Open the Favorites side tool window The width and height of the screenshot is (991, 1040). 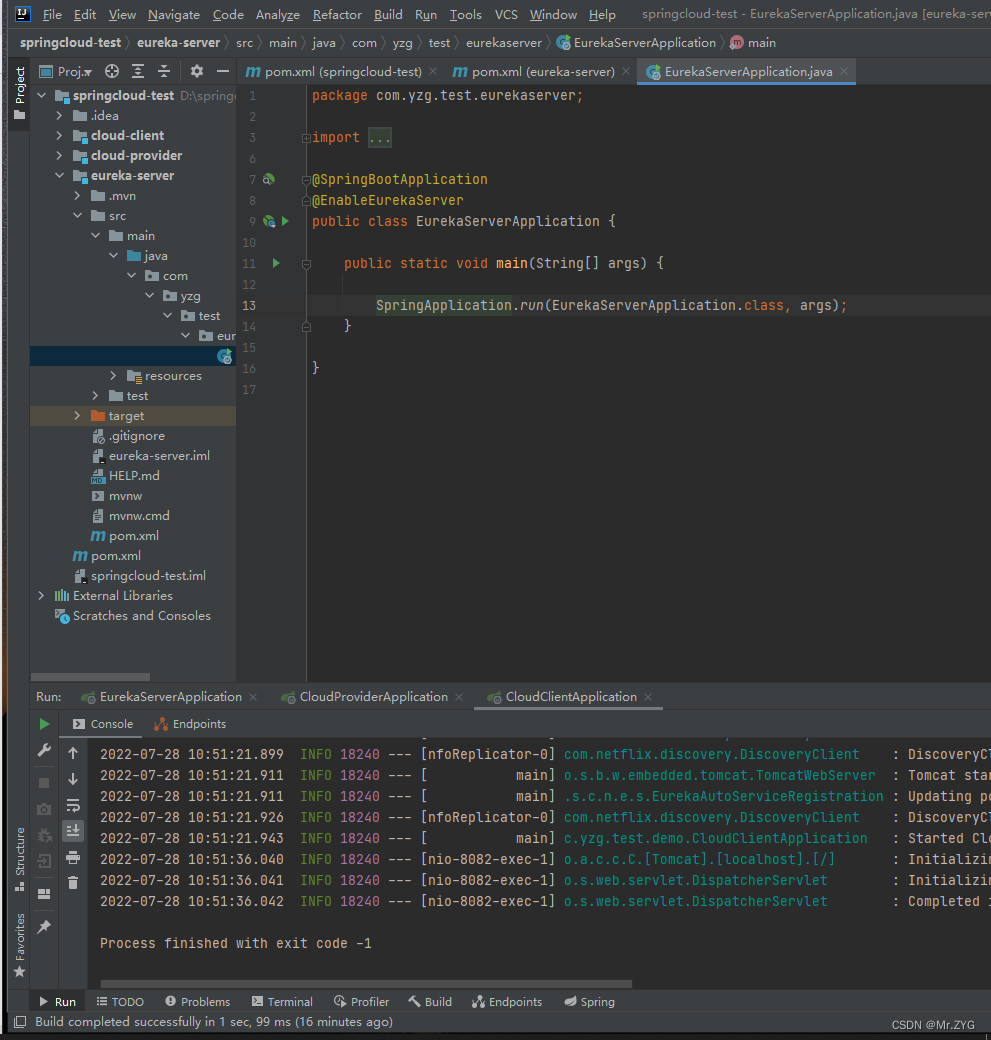tap(20, 945)
